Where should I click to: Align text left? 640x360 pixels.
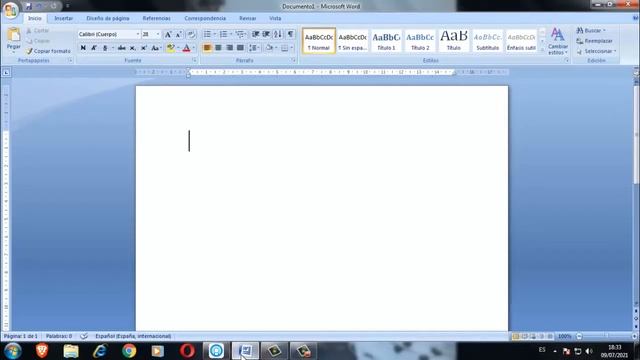[x=207, y=48]
